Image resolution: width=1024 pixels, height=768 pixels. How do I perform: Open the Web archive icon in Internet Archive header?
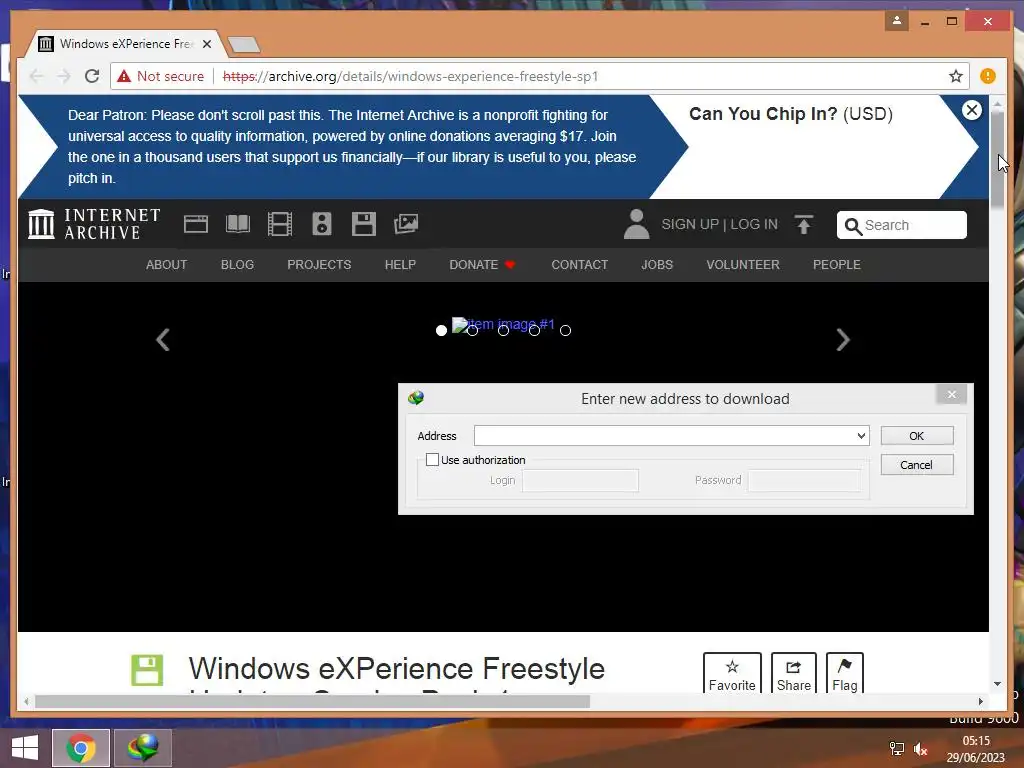(x=195, y=224)
